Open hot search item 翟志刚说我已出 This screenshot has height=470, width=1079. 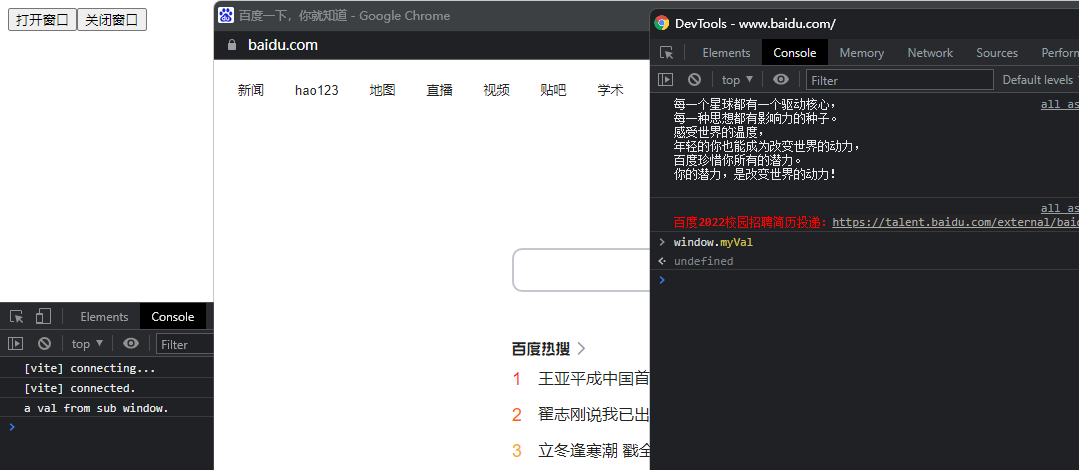point(594,415)
